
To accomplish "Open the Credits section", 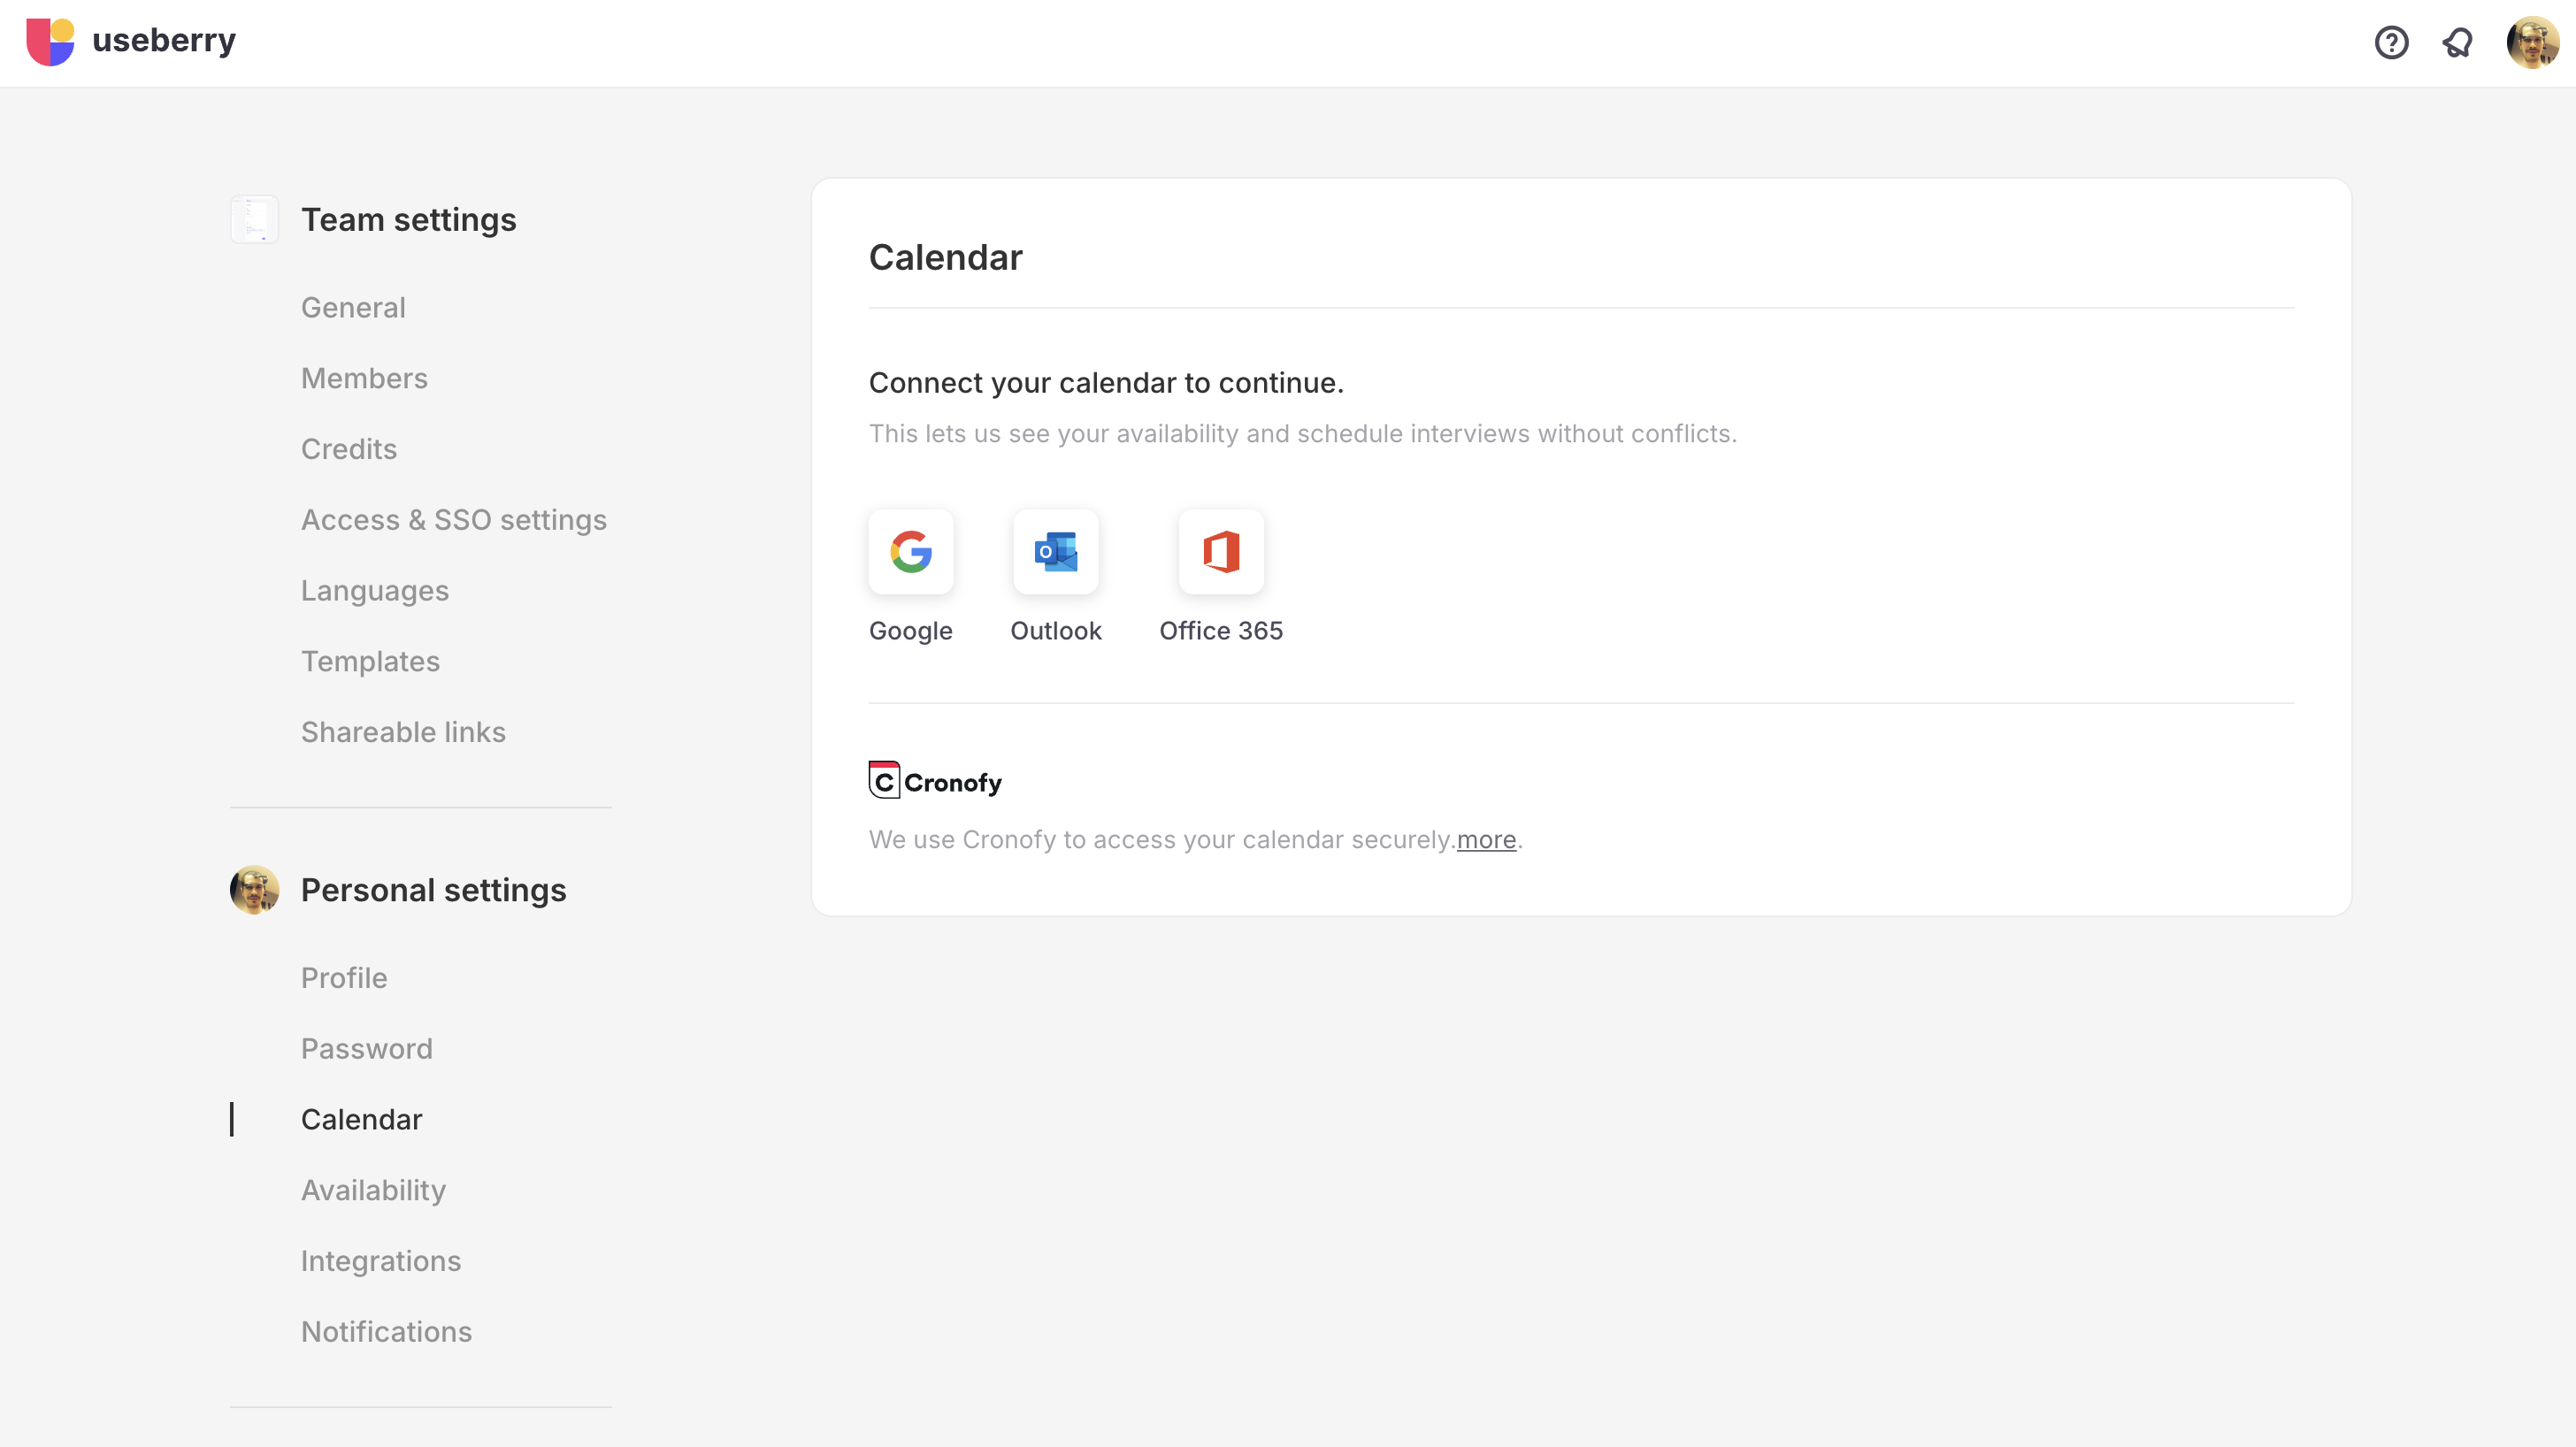I will (x=349, y=450).
